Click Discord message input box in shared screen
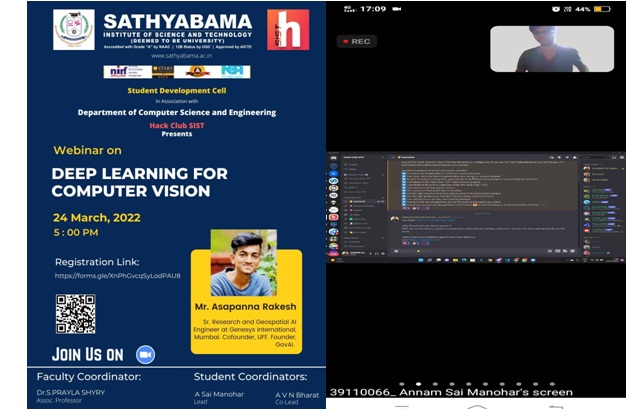This screenshot has height=412, width=628. (x=485, y=251)
